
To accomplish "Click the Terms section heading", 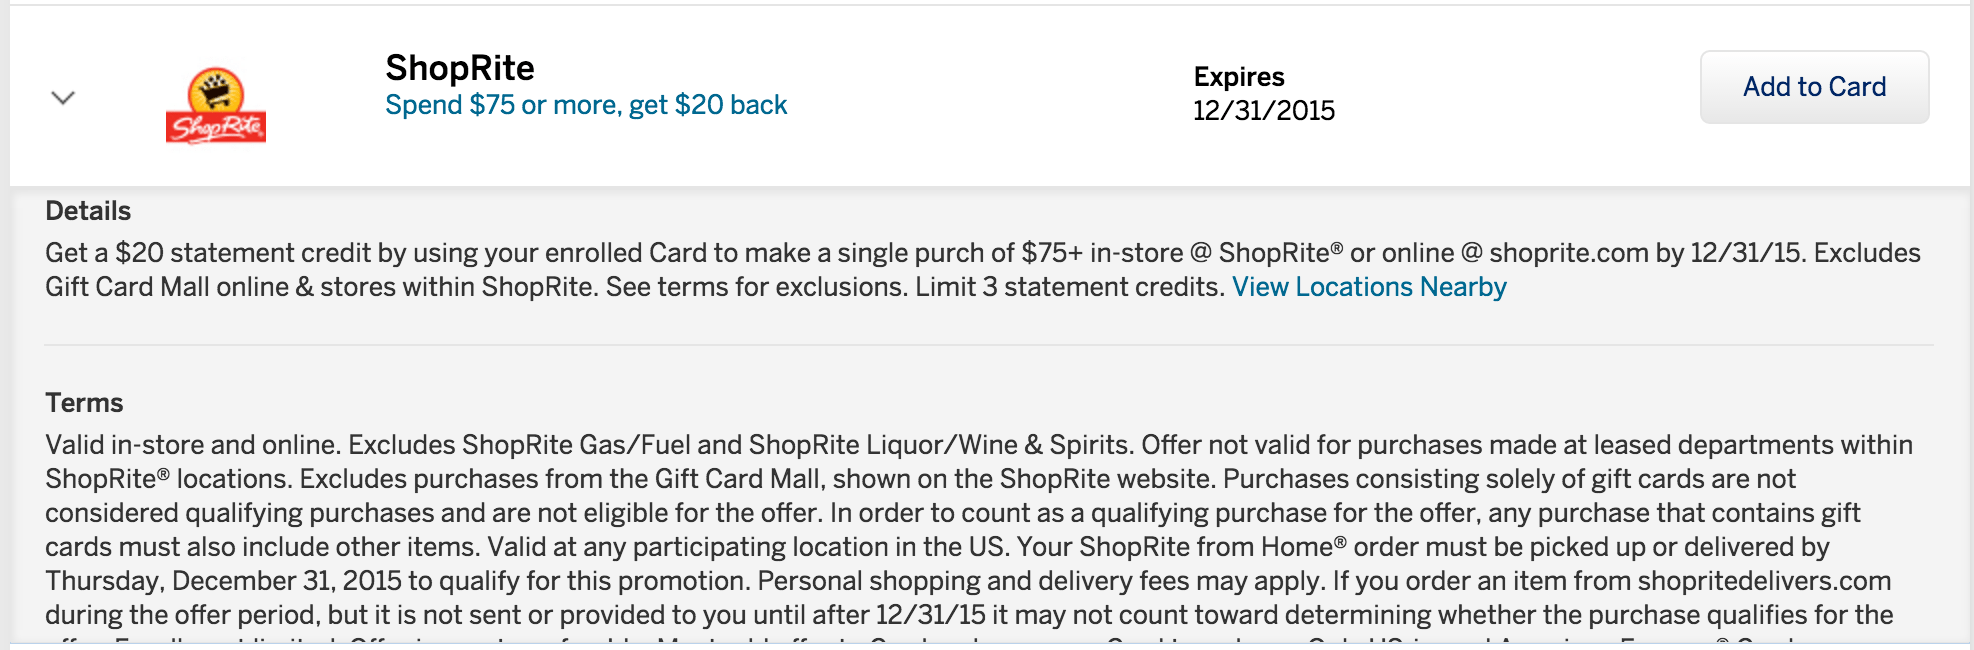I will click(x=84, y=403).
